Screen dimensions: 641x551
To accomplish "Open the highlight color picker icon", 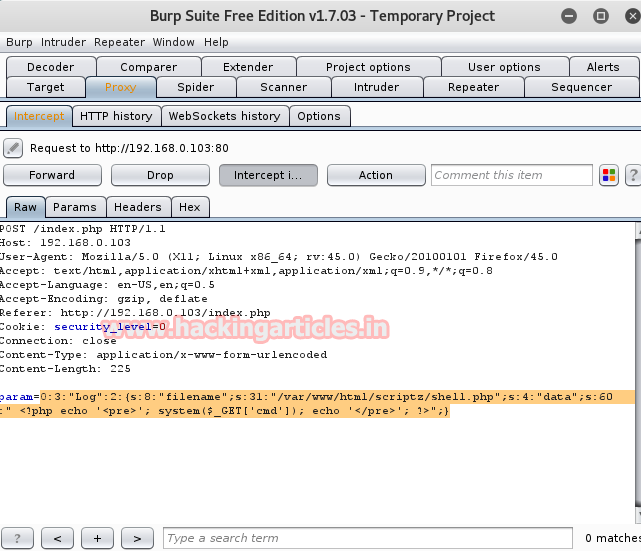I will click(x=609, y=175).
